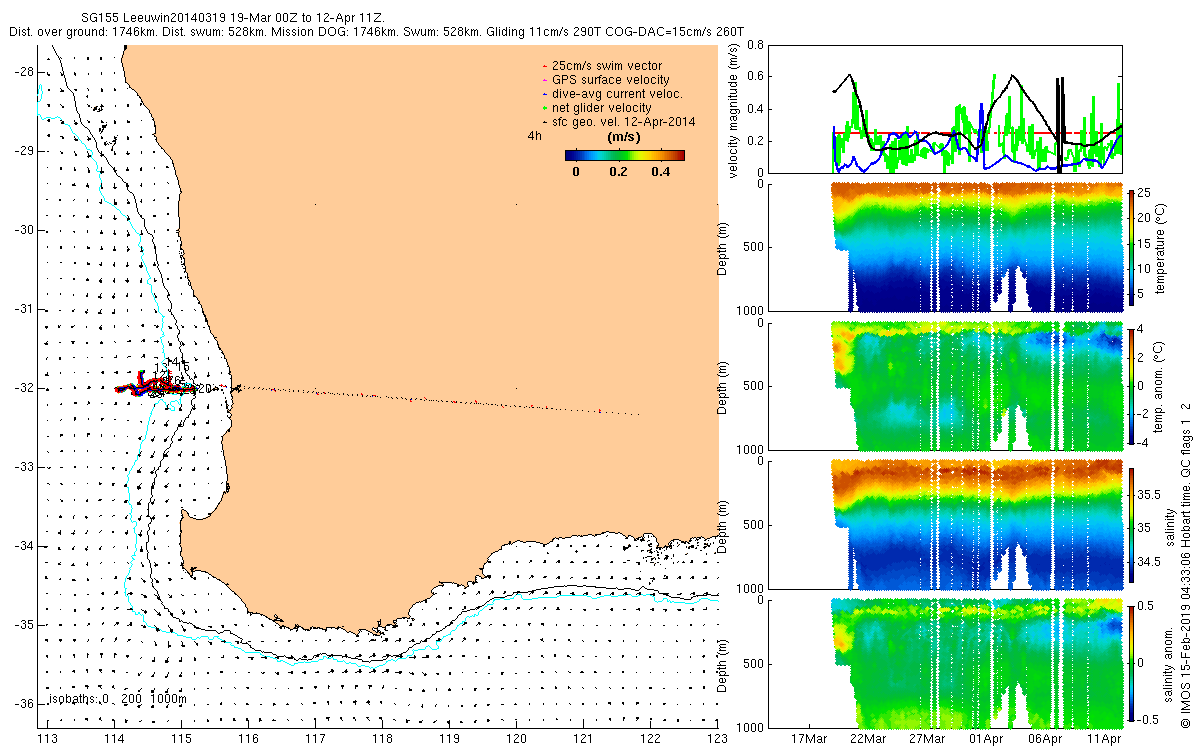Click the temp. anom. colorbar
Screen dimensions: 1200x750
tap(1131, 385)
